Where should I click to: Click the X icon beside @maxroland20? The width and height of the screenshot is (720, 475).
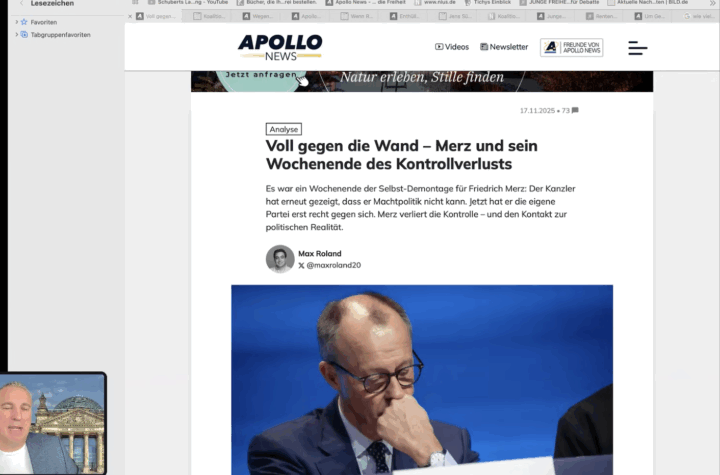301,266
